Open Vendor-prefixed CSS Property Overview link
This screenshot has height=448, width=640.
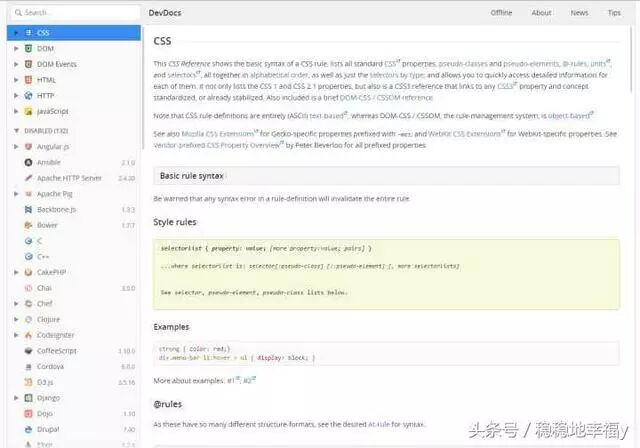216,145
